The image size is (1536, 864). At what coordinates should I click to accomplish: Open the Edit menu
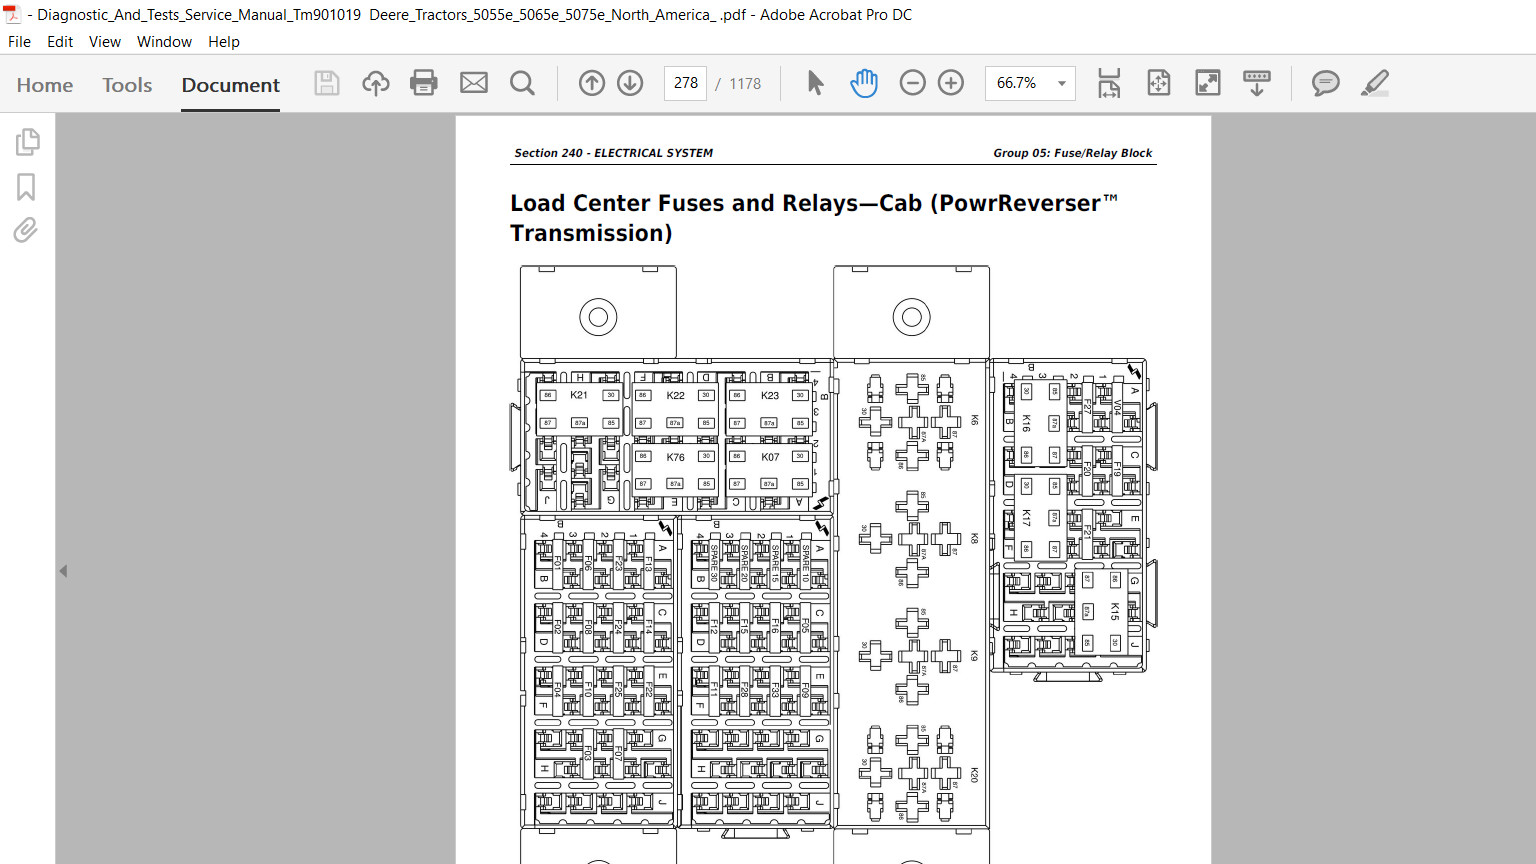[x=60, y=42]
